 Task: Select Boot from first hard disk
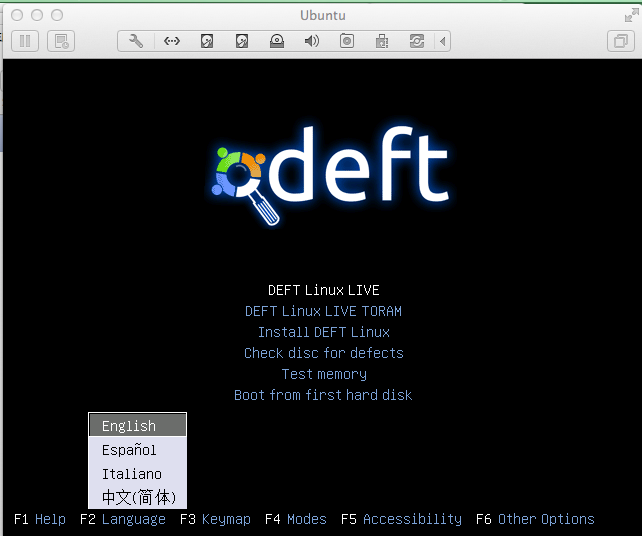[323, 395]
